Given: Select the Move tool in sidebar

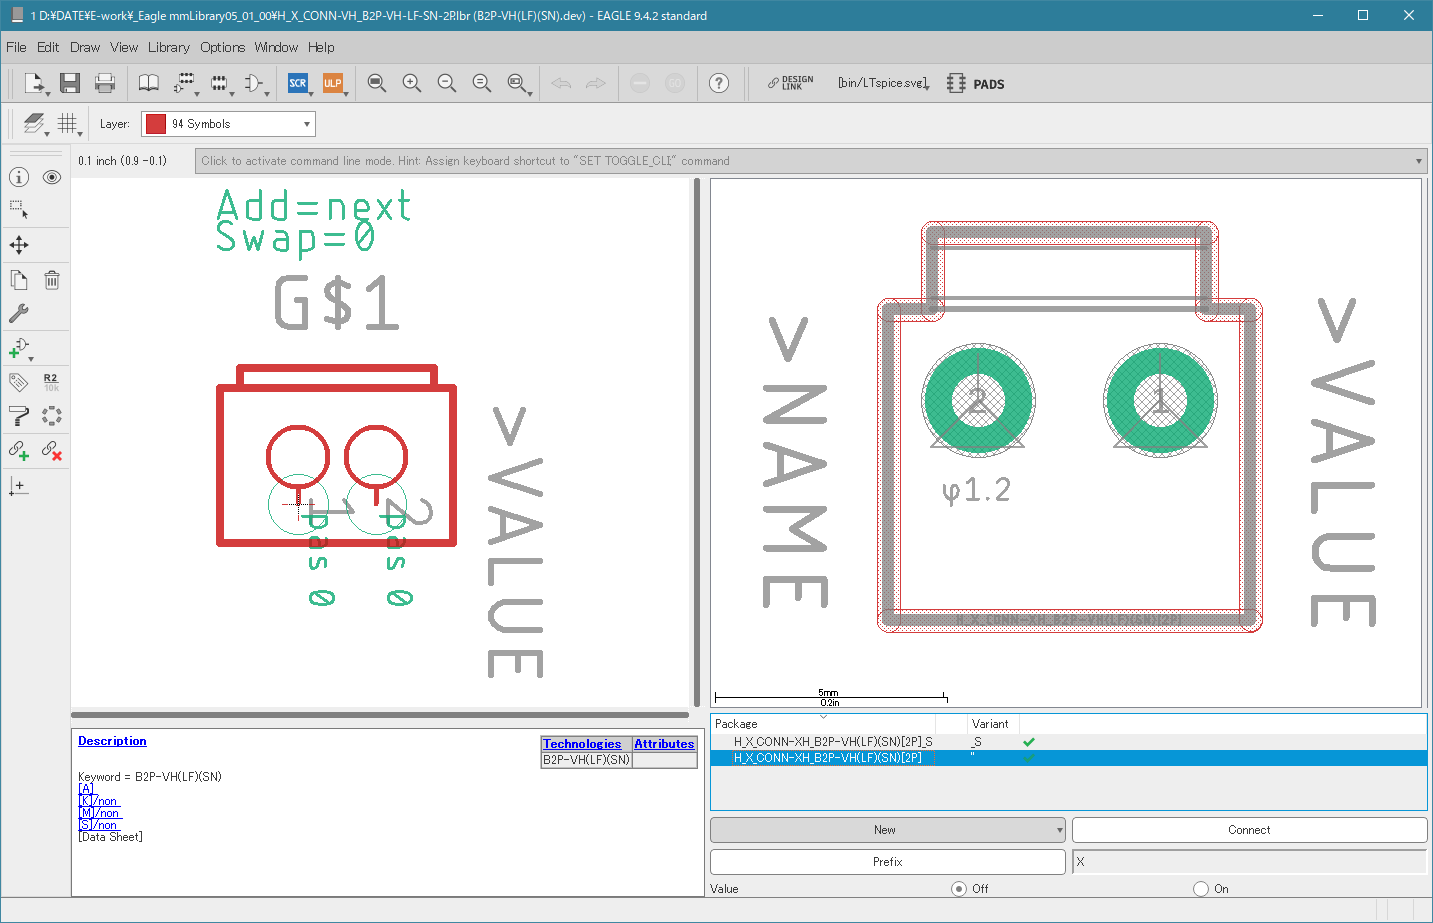Looking at the screenshot, I should click(x=19, y=245).
